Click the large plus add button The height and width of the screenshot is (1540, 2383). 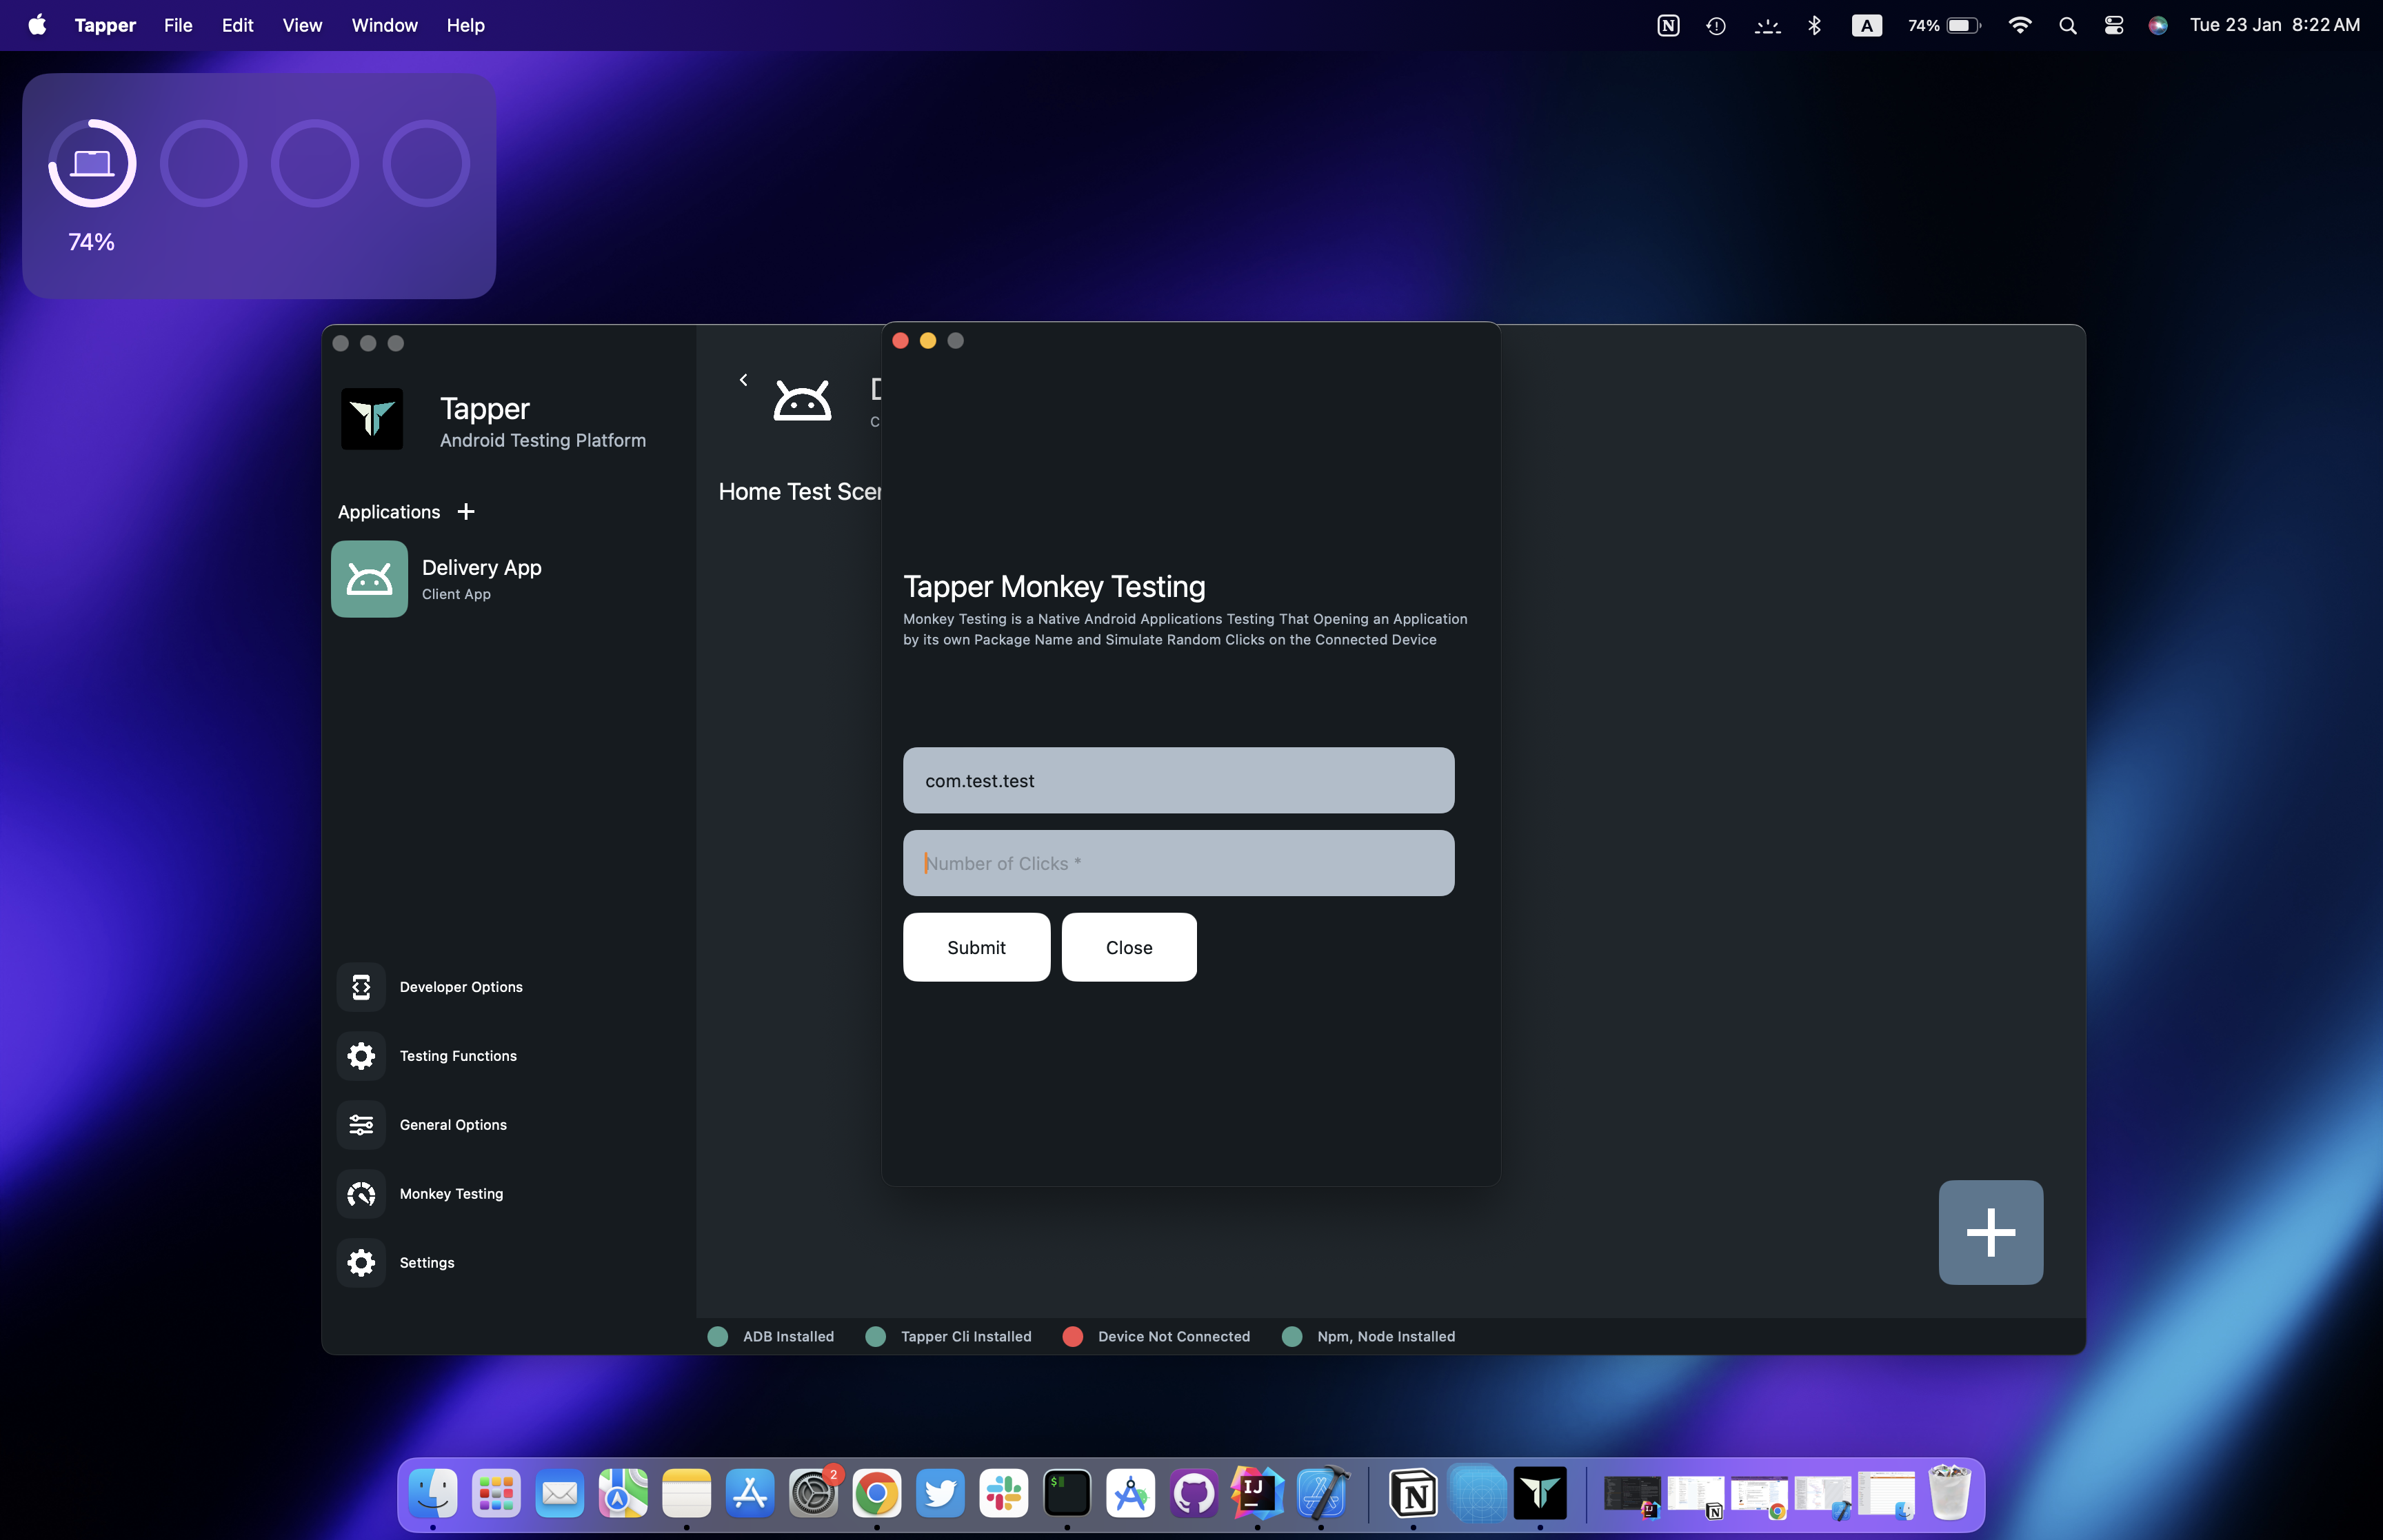1990,1232
